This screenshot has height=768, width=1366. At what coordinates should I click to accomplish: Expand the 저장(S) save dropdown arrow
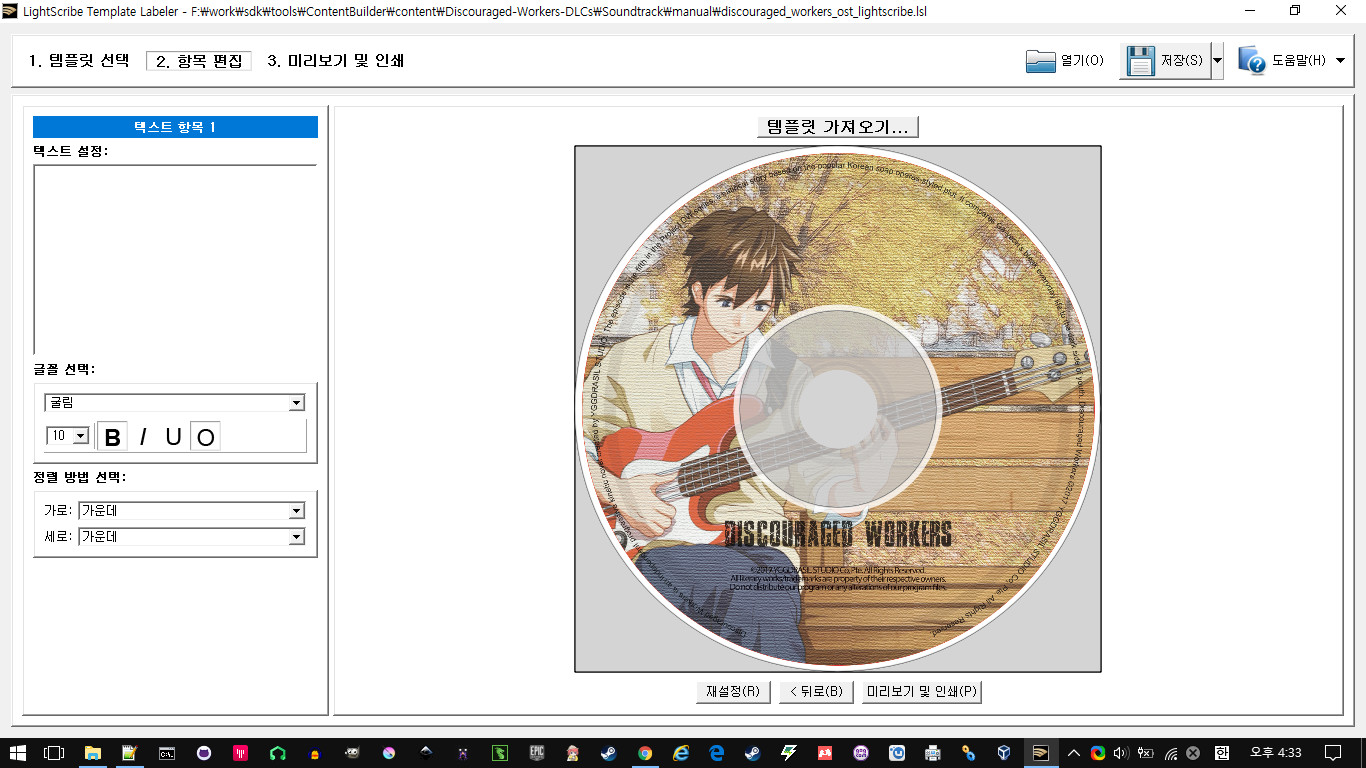[1217, 61]
